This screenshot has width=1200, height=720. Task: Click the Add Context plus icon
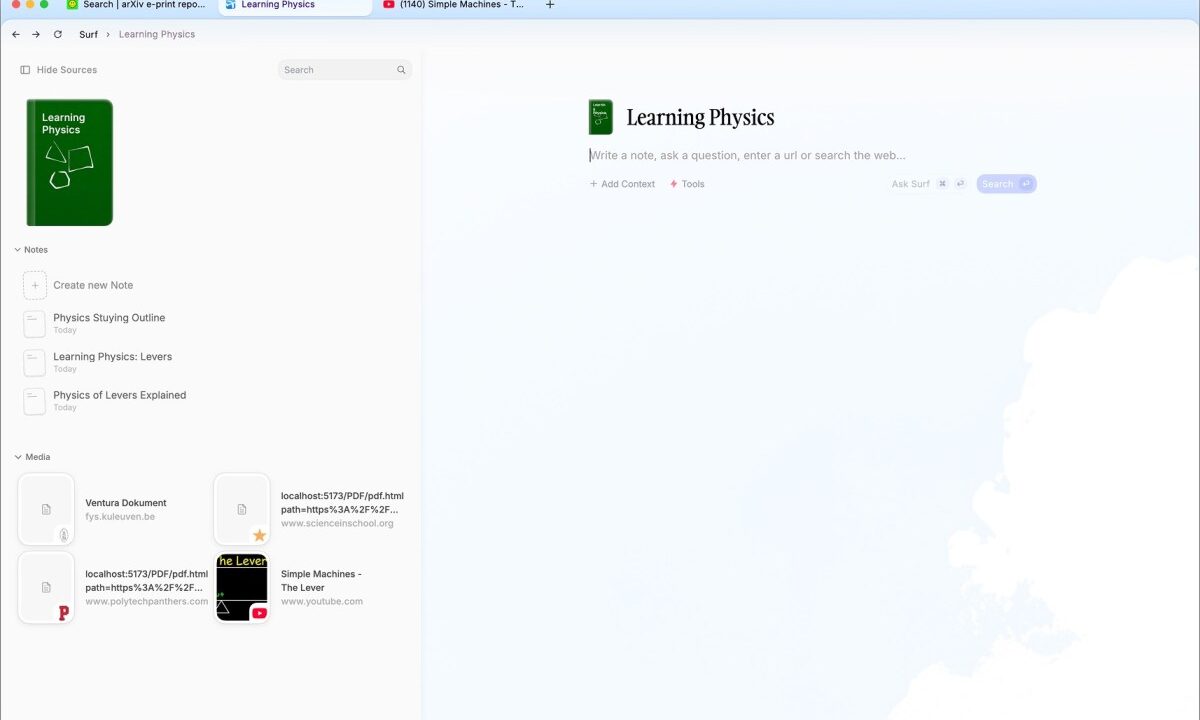593,184
